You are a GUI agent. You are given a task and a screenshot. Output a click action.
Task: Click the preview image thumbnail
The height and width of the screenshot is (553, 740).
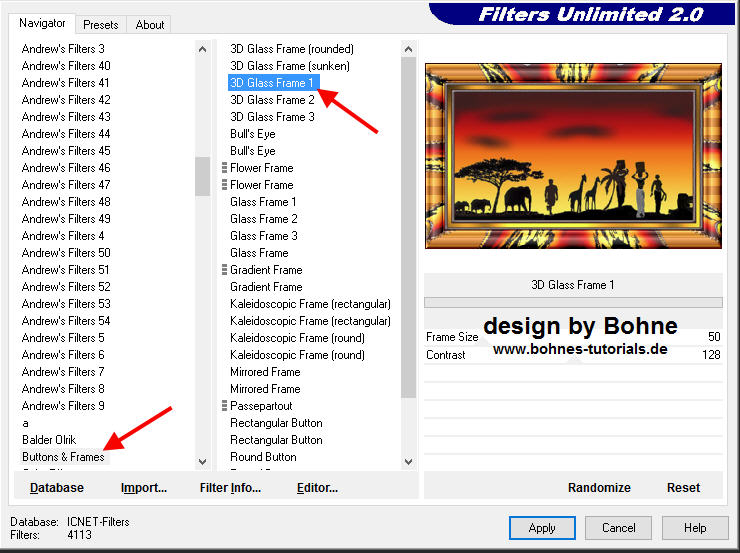pos(573,156)
